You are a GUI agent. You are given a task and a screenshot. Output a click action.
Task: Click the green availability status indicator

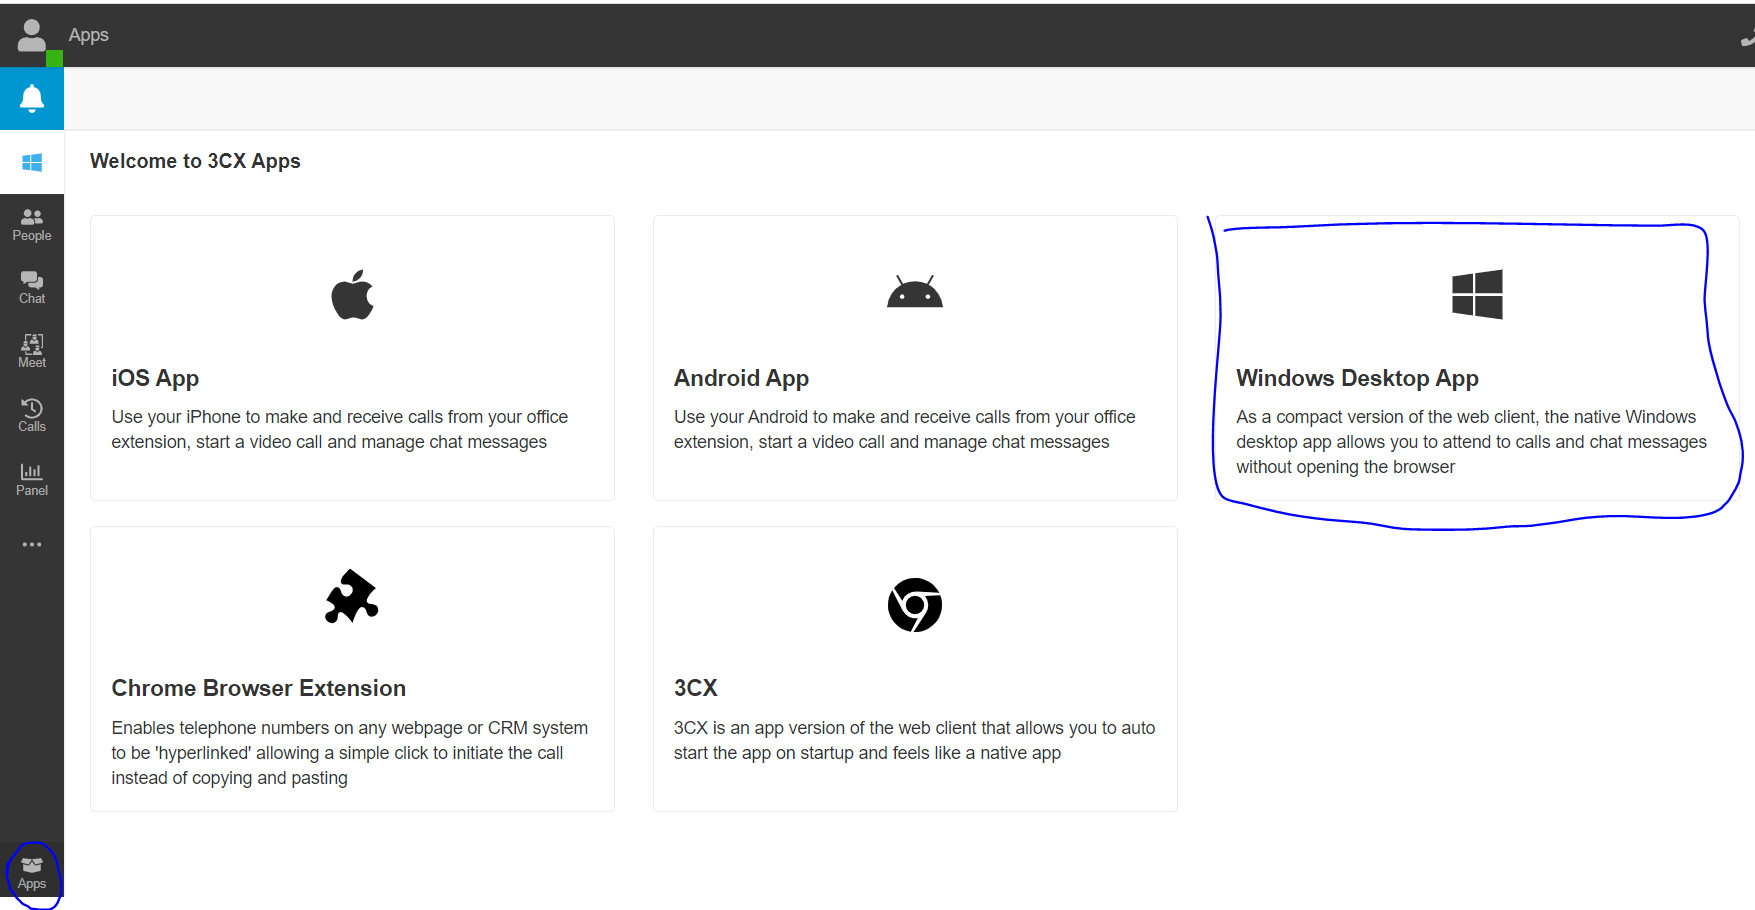coord(54,59)
